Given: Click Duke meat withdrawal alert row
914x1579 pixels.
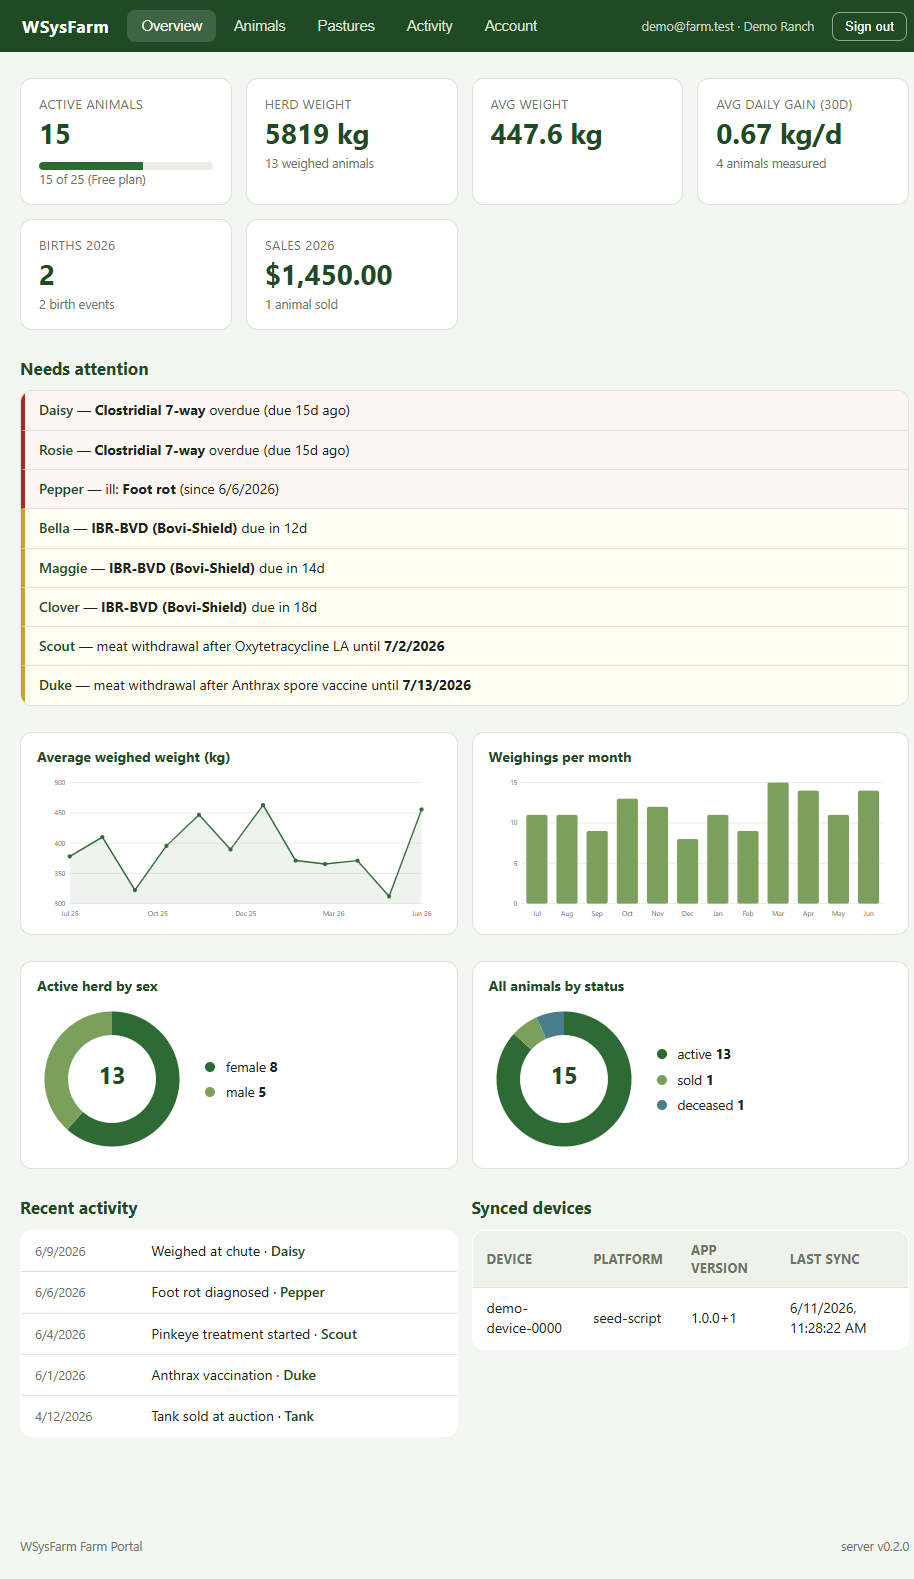Looking at the screenshot, I should tap(464, 685).
